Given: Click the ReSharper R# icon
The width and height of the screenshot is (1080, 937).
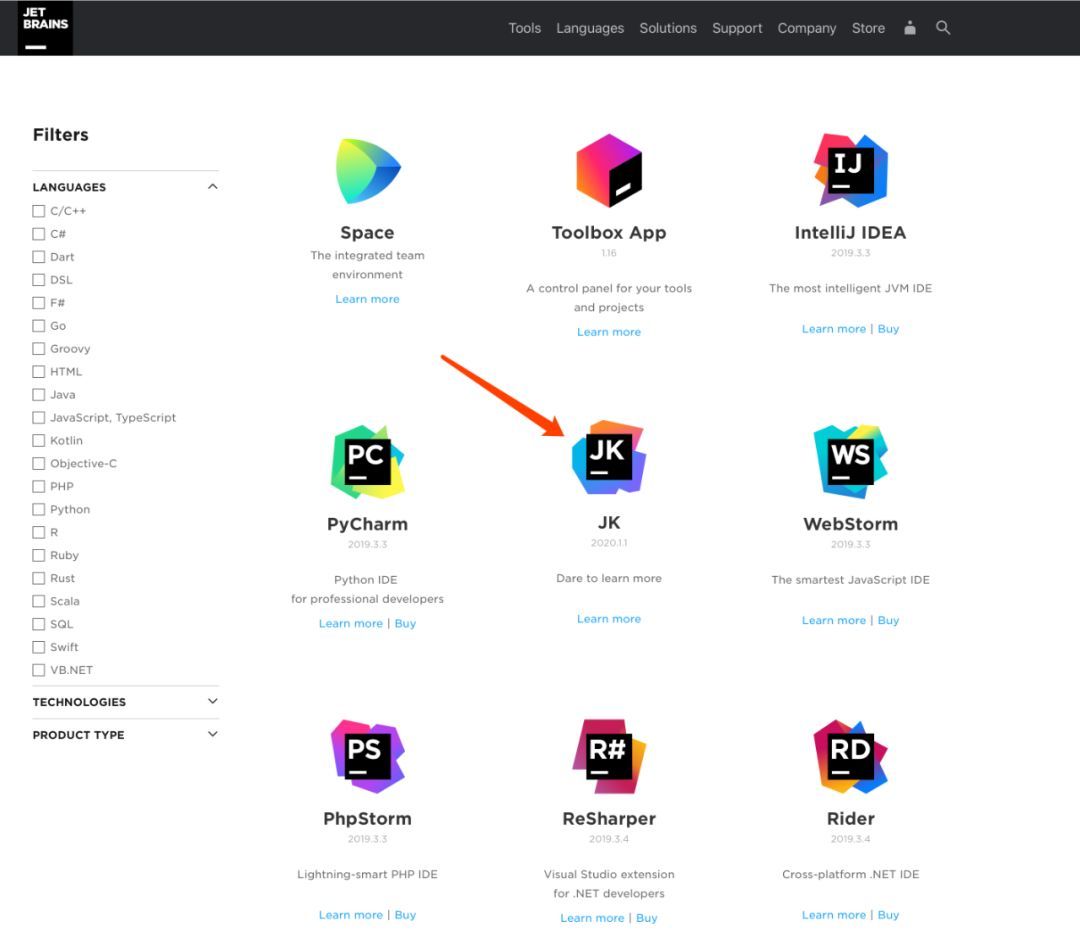Looking at the screenshot, I should click(x=608, y=756).
